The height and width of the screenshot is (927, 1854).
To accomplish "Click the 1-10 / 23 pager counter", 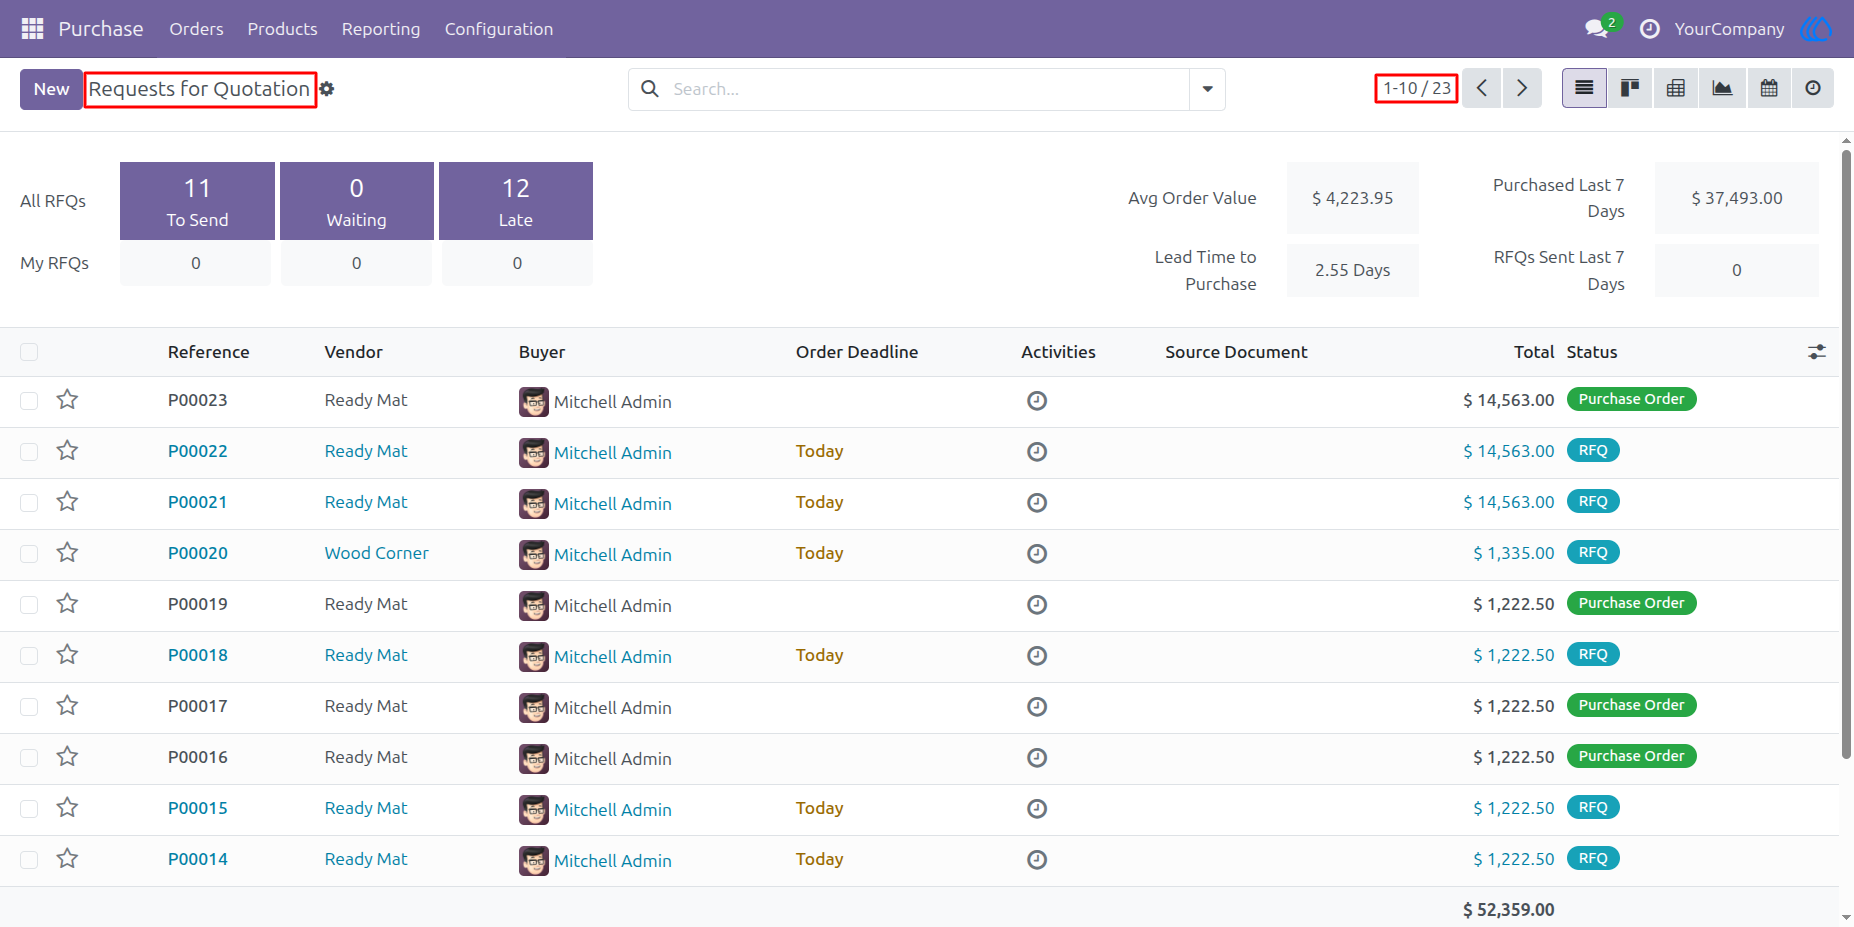I will [x=1417, y=88].
